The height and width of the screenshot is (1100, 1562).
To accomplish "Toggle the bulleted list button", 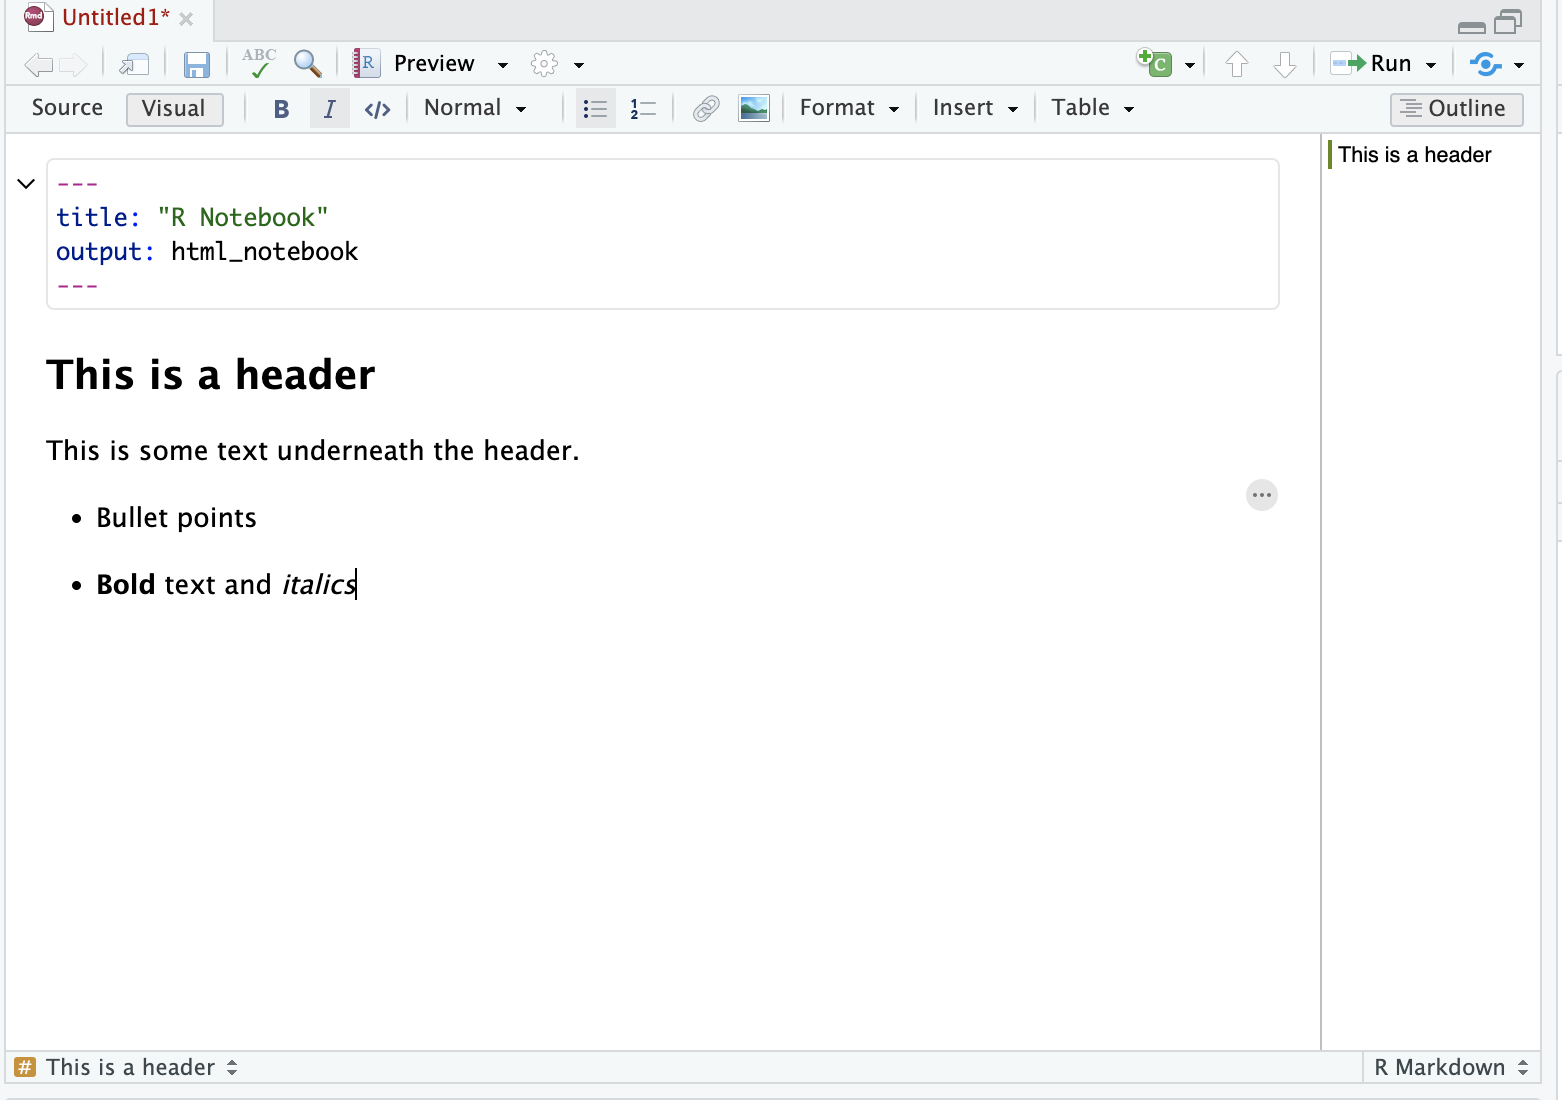I will 595,109.
